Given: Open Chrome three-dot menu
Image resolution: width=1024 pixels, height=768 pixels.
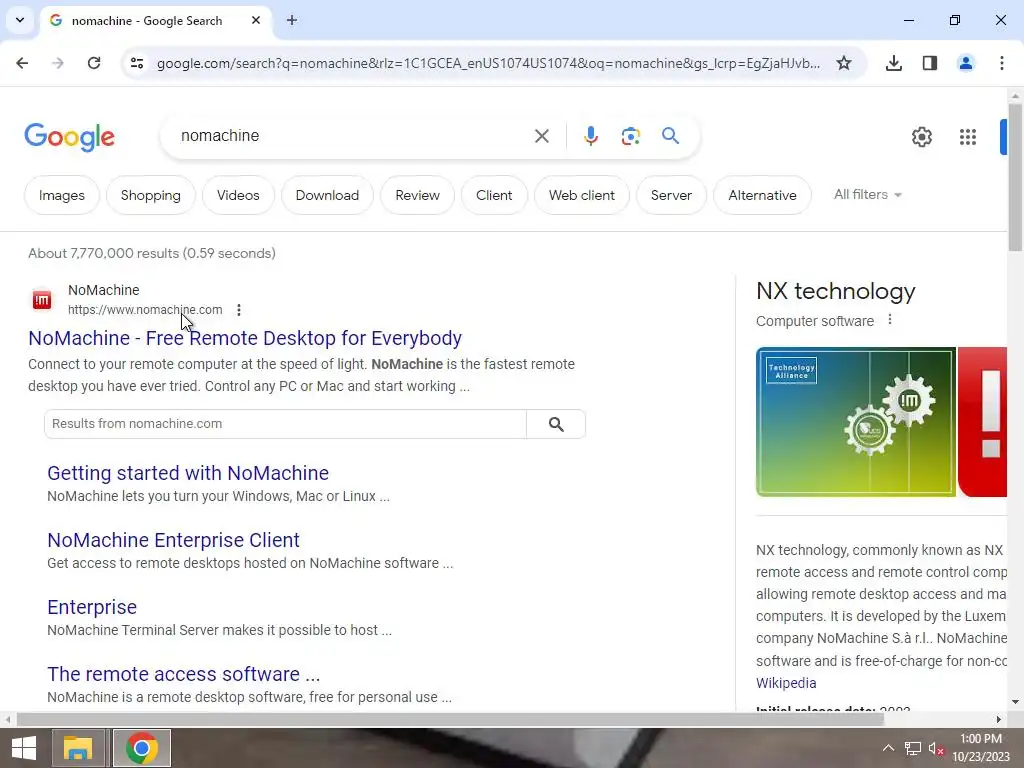Looking at the screenshot, I should (x=1001, y=63).
